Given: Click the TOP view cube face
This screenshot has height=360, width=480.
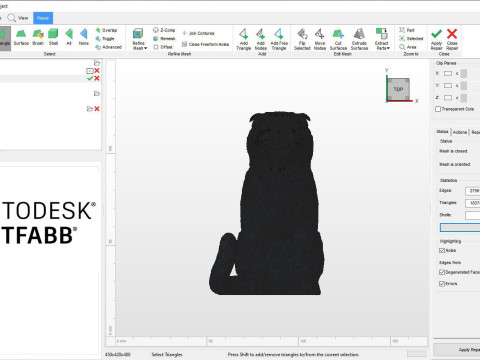Looking at the screenshot, I should tap(398, 89).
